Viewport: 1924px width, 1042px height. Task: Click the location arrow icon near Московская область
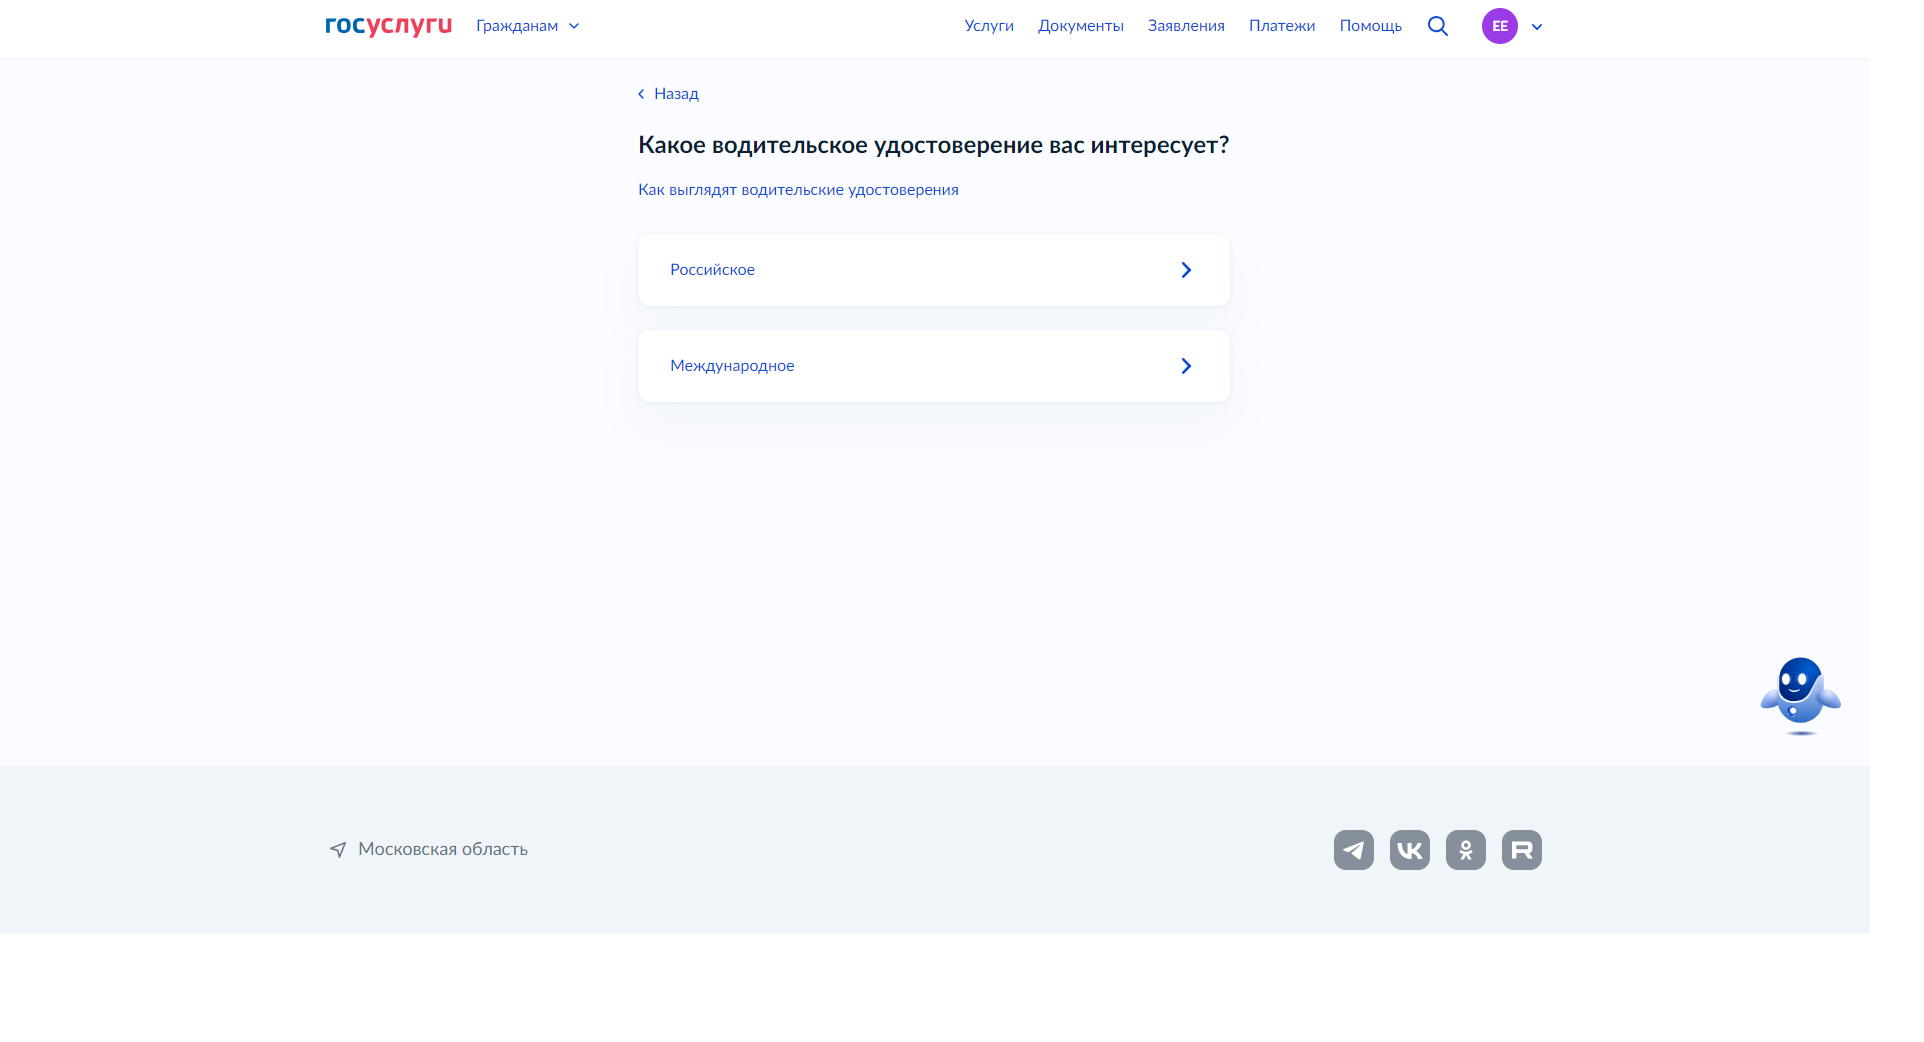(x=339, y=848)
